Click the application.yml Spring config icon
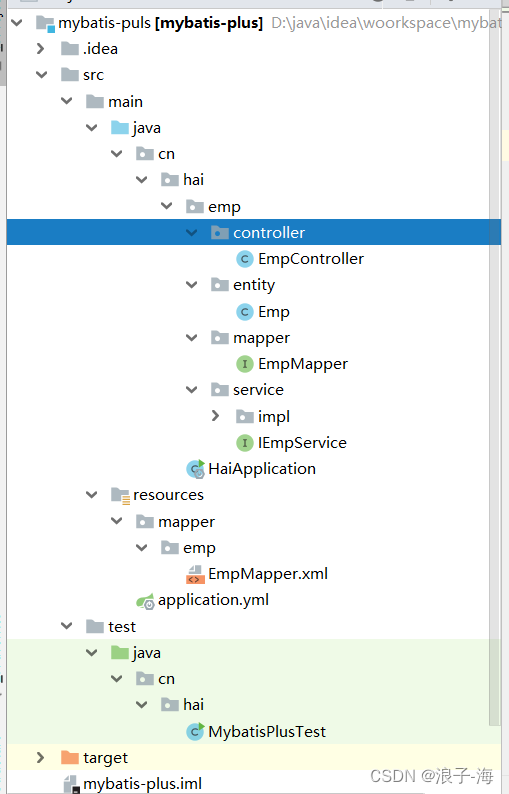 [x=145, y=601]
